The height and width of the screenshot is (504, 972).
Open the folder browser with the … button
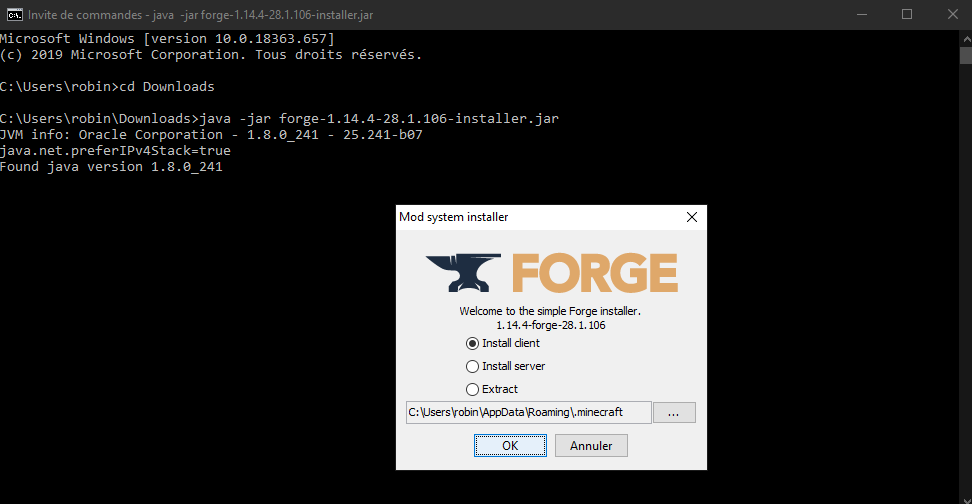[674, 412]
